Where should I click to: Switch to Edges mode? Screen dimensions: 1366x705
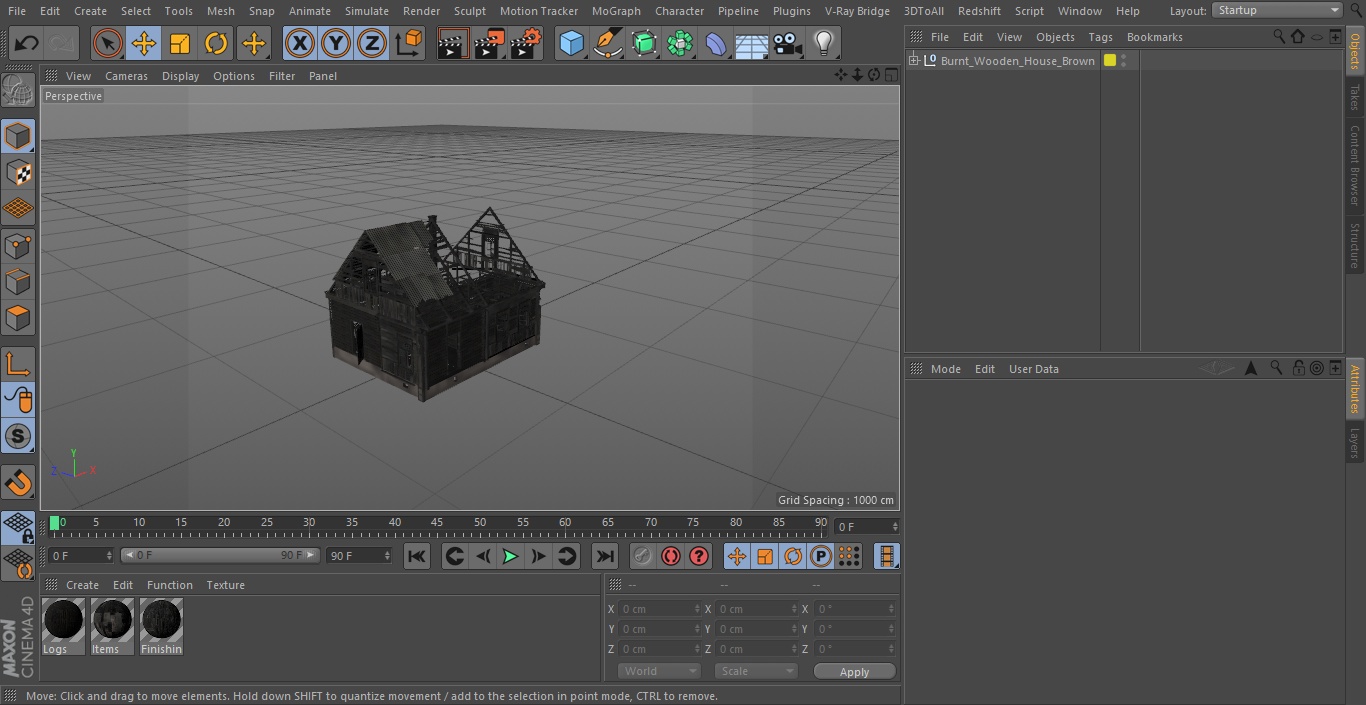[x=18, y=282]
